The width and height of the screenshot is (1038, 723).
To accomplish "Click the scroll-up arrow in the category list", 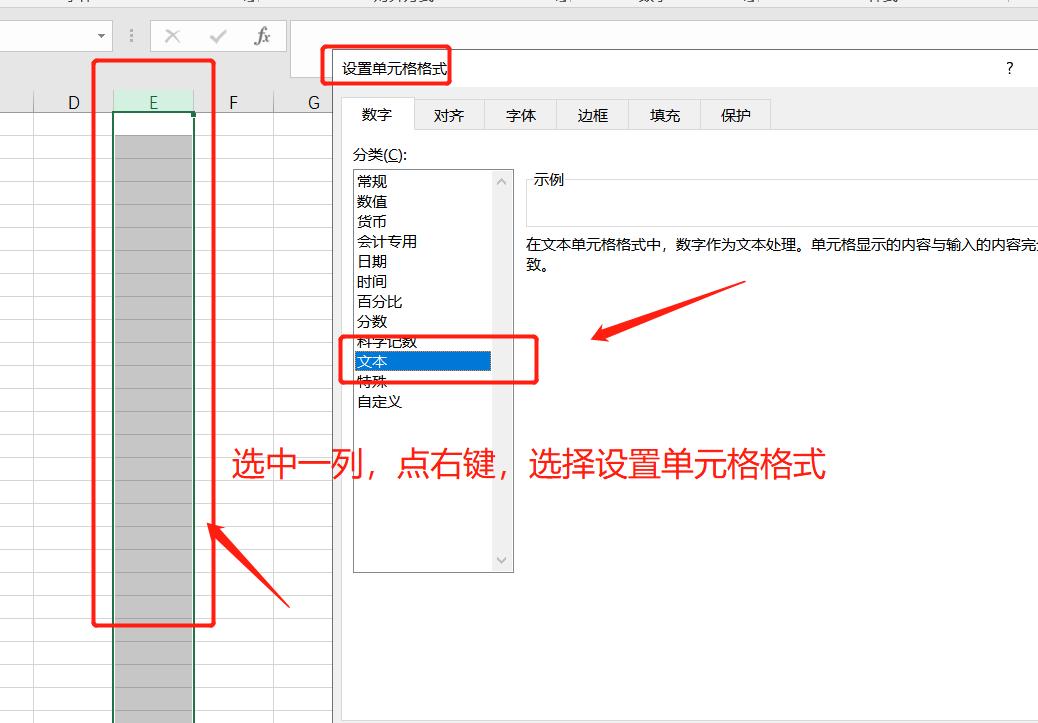I will [x=502, y=182].
